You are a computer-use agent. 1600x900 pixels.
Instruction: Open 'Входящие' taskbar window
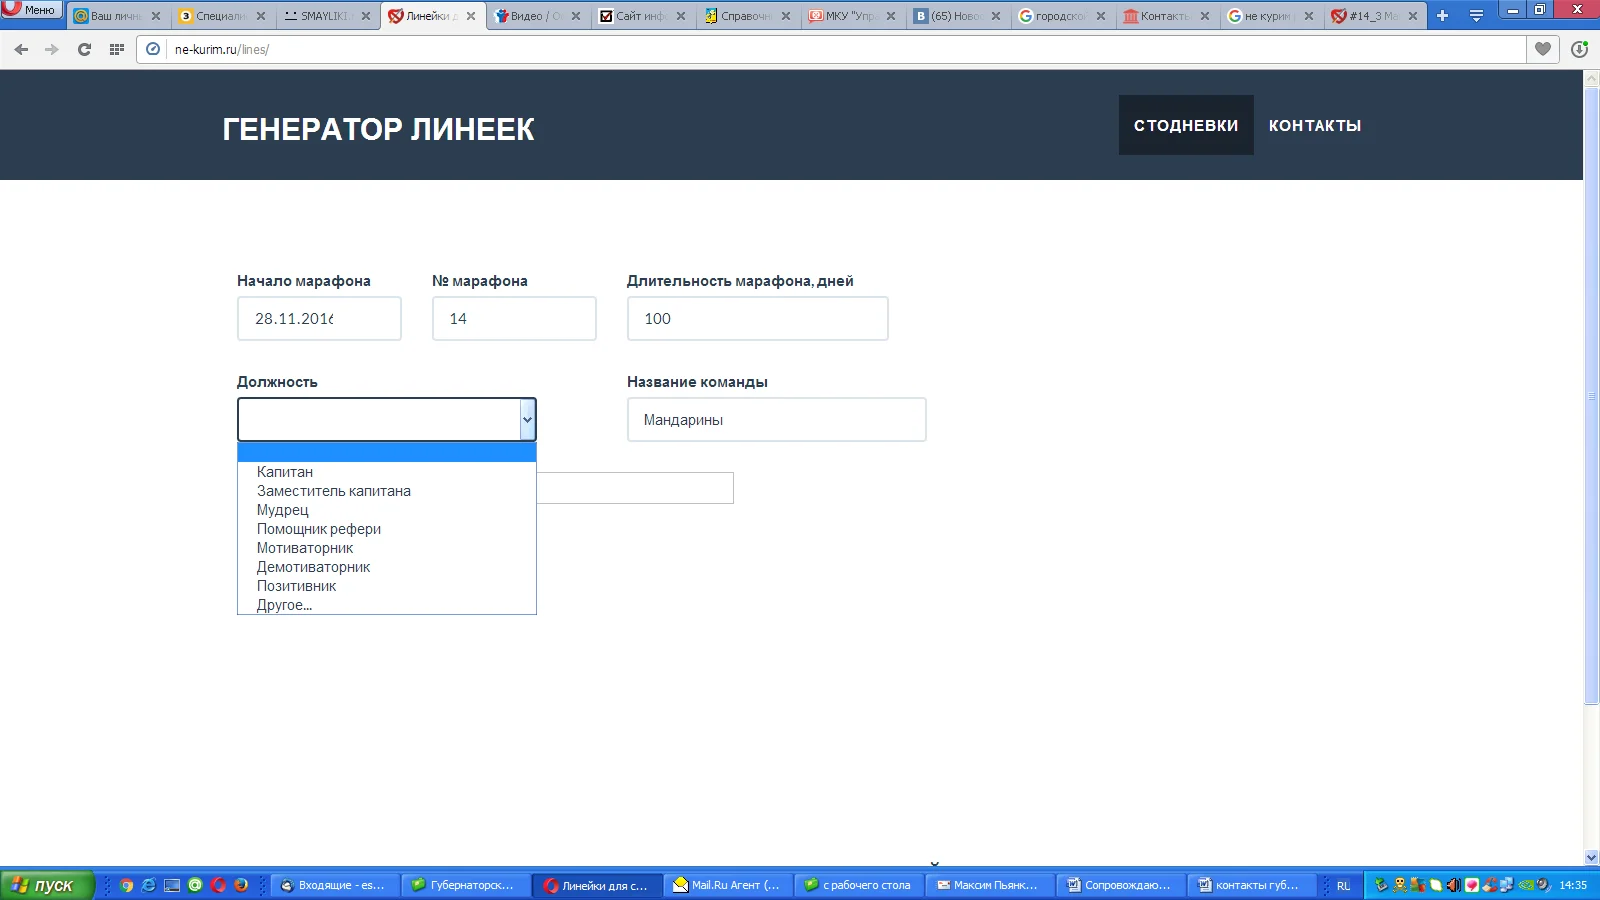pyautogui.click(x=335, y=885)
